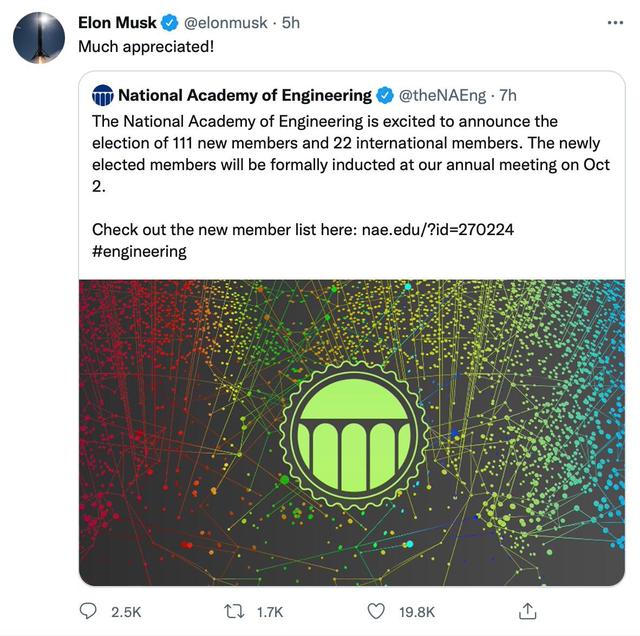Click National Academy of Engineering's verified badge
The width and height of the screenshot is (640, 636).
point(385,96)
